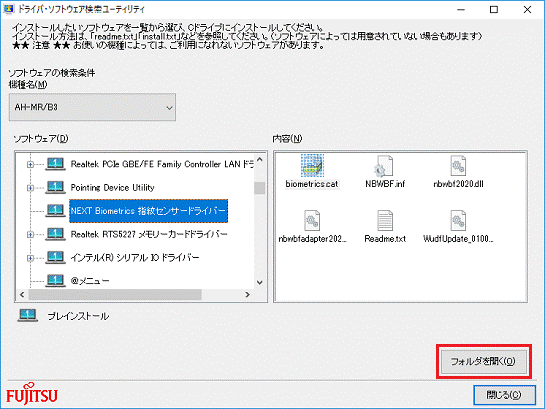
Task: Expand the Intel(R) Serial IO driver node
Action: coord(30,258)
